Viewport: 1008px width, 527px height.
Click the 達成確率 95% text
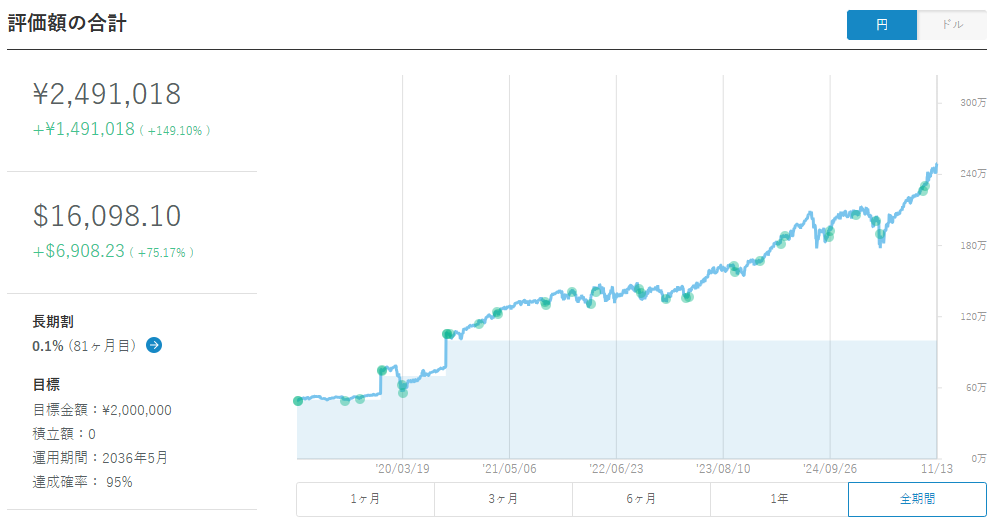point(82,482)
